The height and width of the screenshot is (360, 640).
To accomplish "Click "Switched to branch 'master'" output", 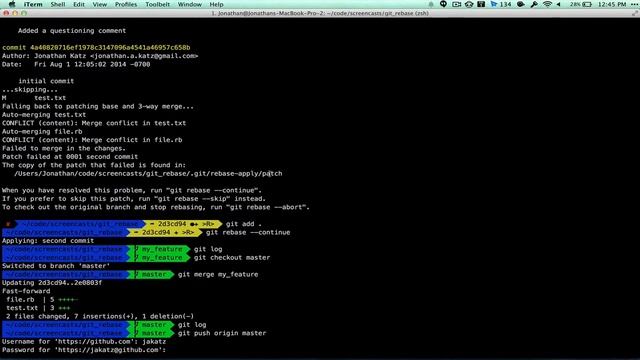I will [56, 266].
